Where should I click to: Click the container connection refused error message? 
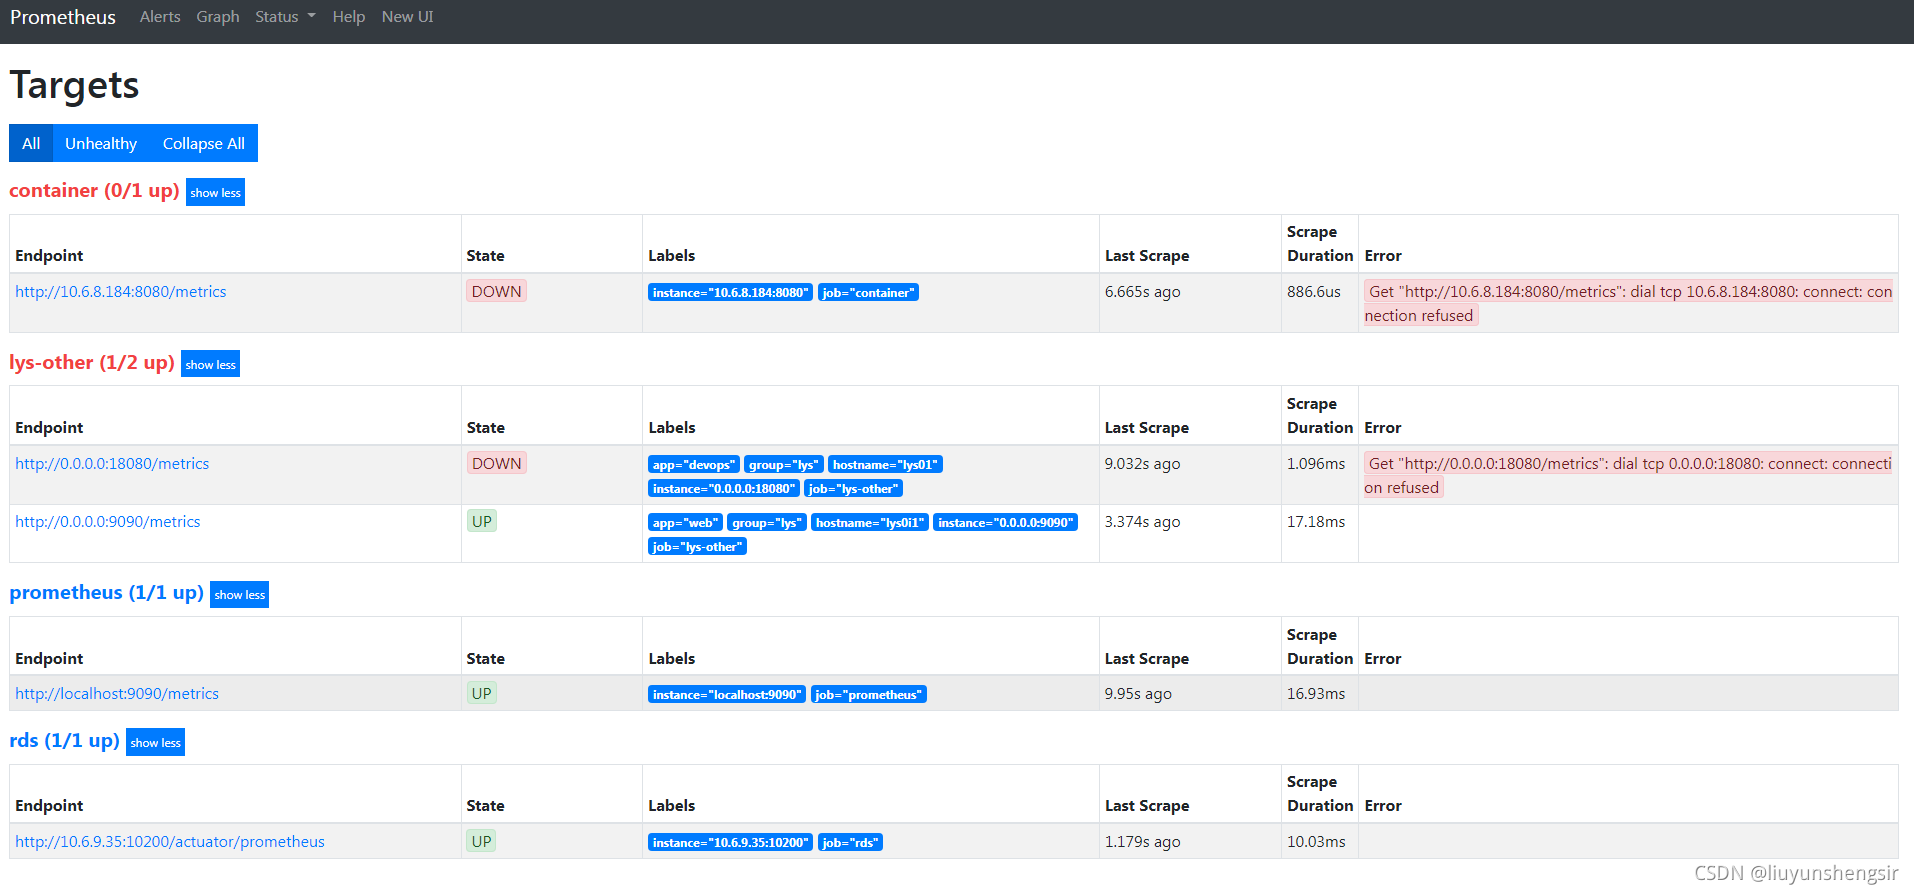point(1628,303)
